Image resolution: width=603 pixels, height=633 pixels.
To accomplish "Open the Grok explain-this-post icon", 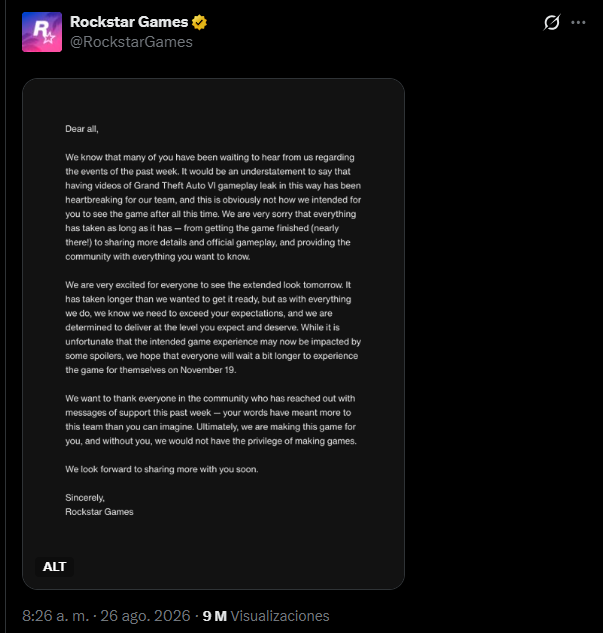I will (552, 22).
